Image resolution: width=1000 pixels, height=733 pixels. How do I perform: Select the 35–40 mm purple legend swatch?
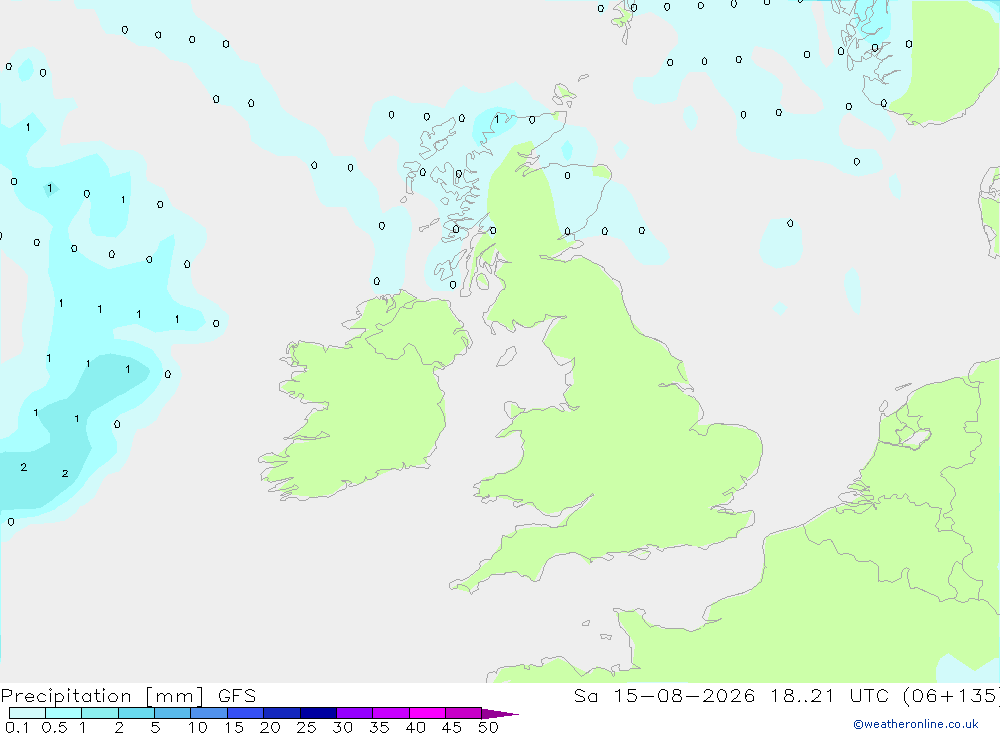(391, 713)
